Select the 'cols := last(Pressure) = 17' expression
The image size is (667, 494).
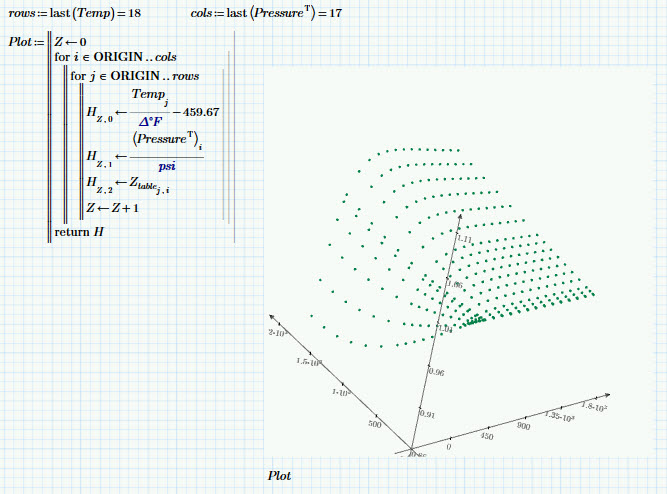pyautogui.click(x=266, y=13)
